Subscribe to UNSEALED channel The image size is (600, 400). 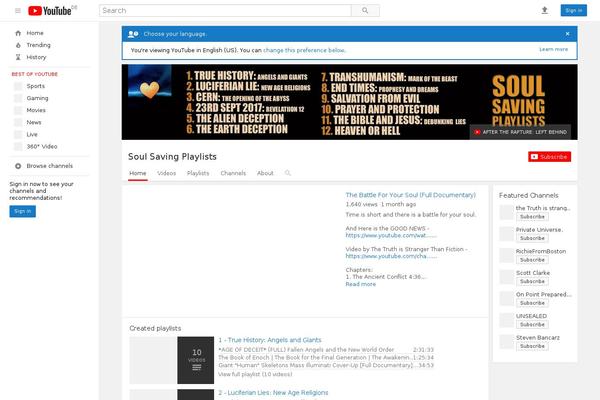[532, 325]
